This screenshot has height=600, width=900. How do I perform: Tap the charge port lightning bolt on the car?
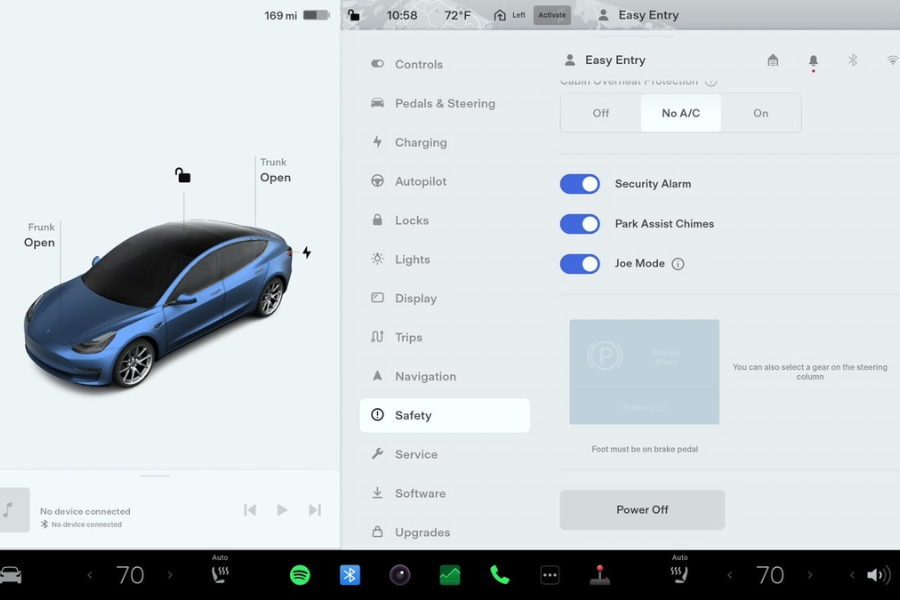tap(306, 253)
